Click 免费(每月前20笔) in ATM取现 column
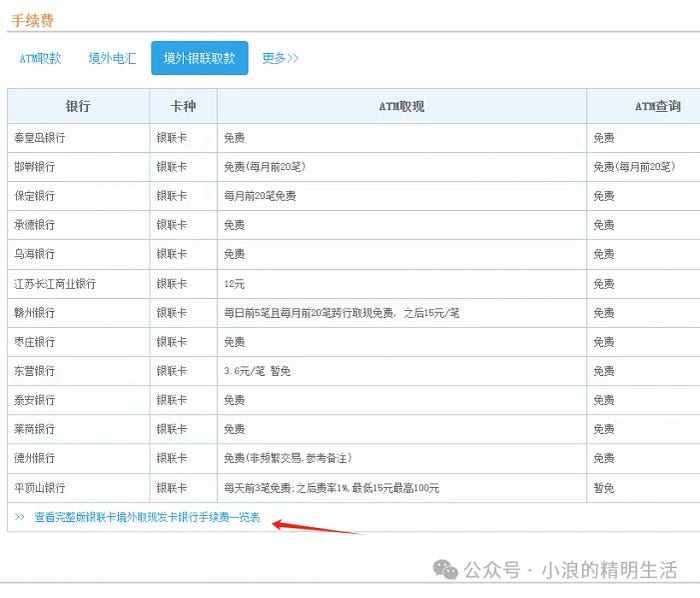This screenshot has width=700, height=598. coord(265,167)
